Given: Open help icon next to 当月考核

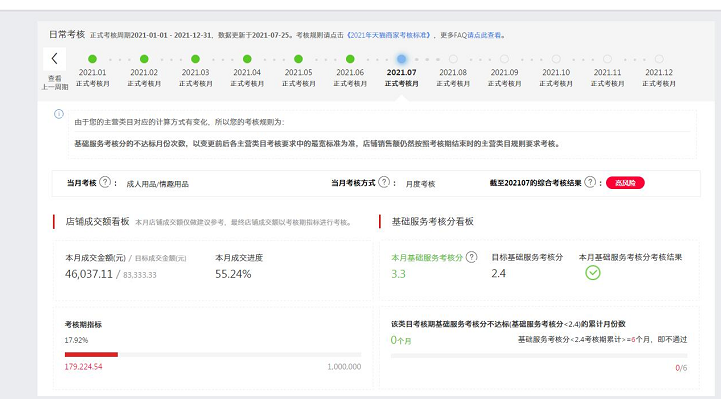Looking at the screenshot, I should pos(105,182).
